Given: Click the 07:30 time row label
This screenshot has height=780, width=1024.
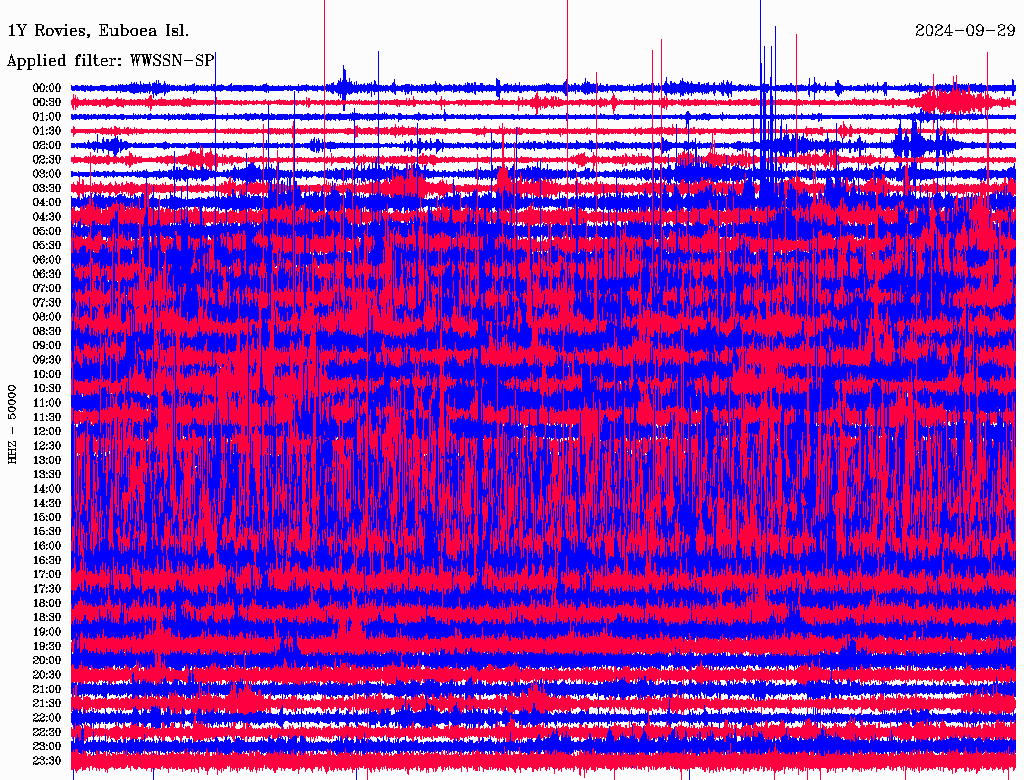Looking at the screenshot, I should [x=47, y=303].
